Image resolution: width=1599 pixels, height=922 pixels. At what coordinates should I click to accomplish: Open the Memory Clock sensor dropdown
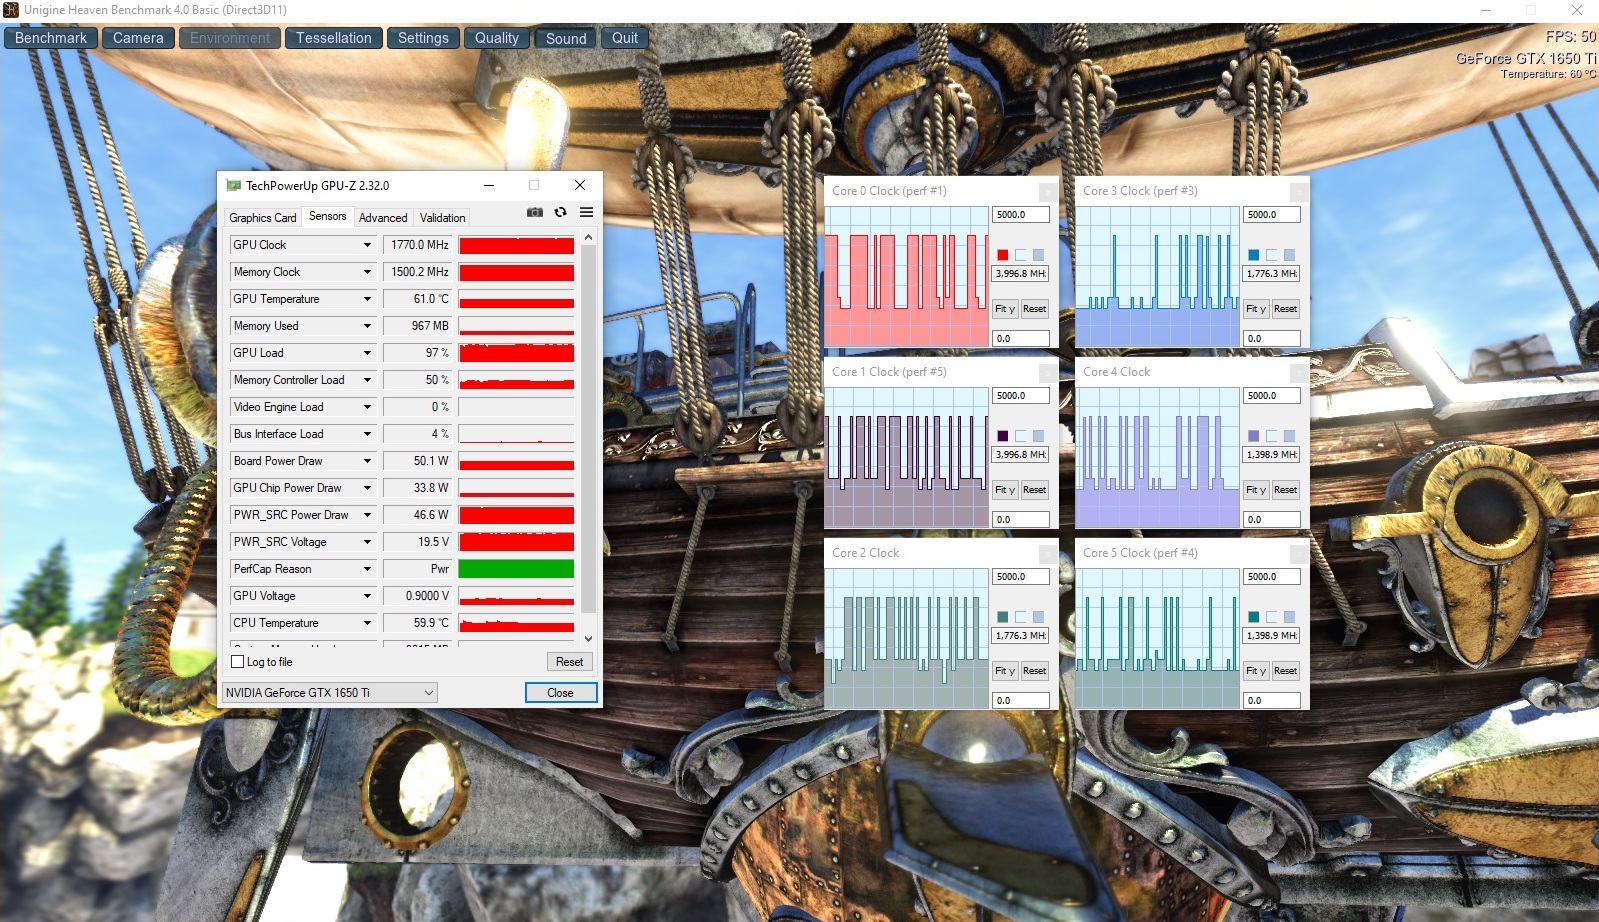point(367,272)
